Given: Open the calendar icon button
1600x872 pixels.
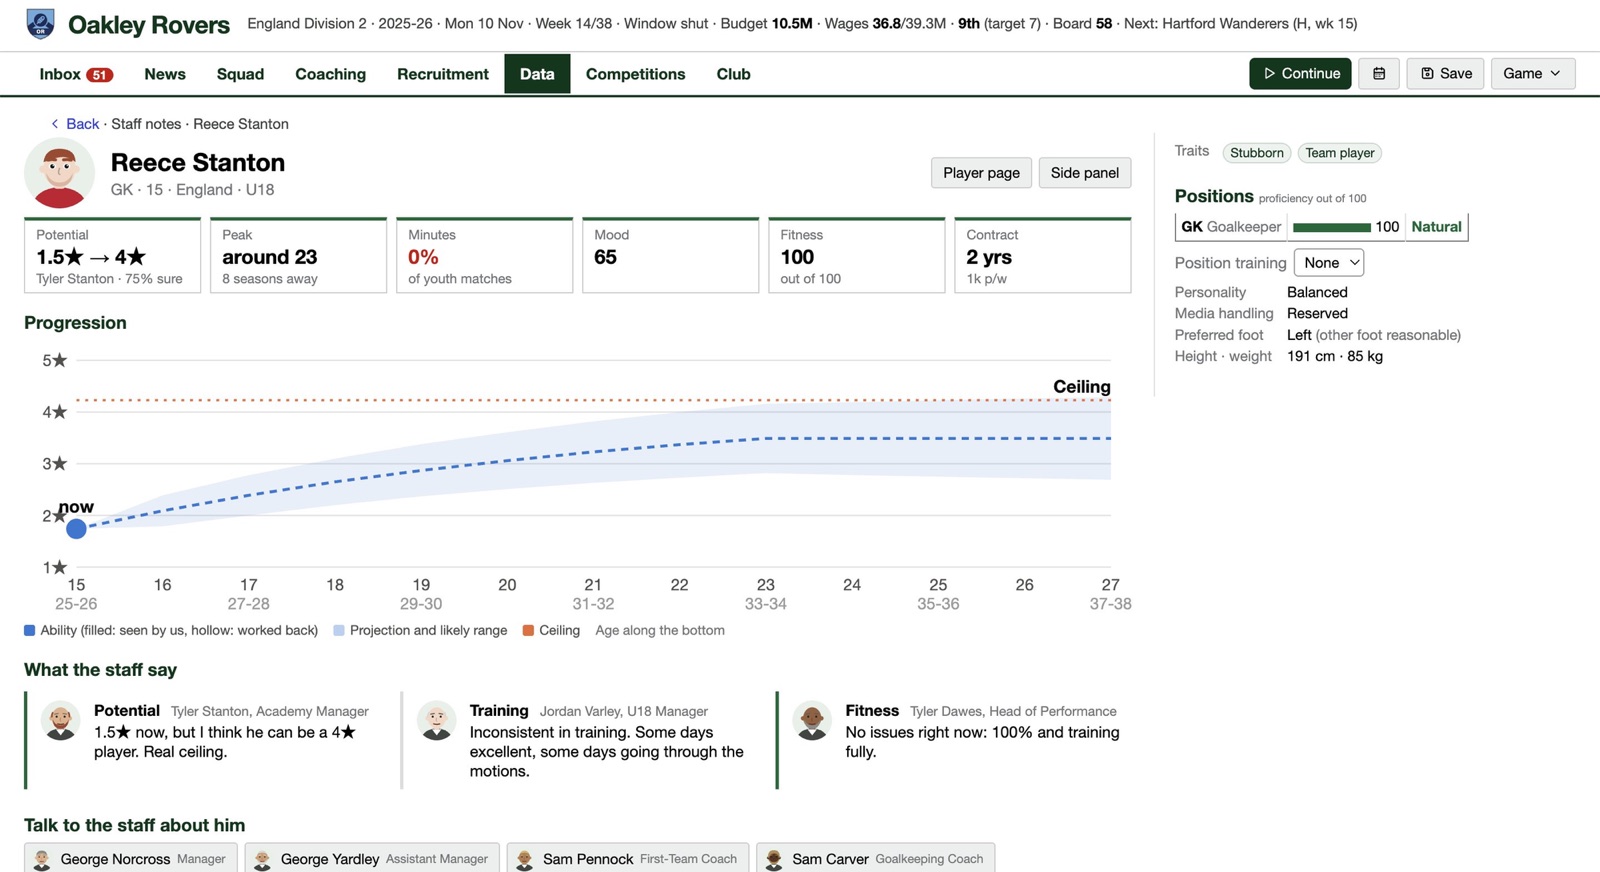Looking at the screenshot, I should (x=1379, y=73).
